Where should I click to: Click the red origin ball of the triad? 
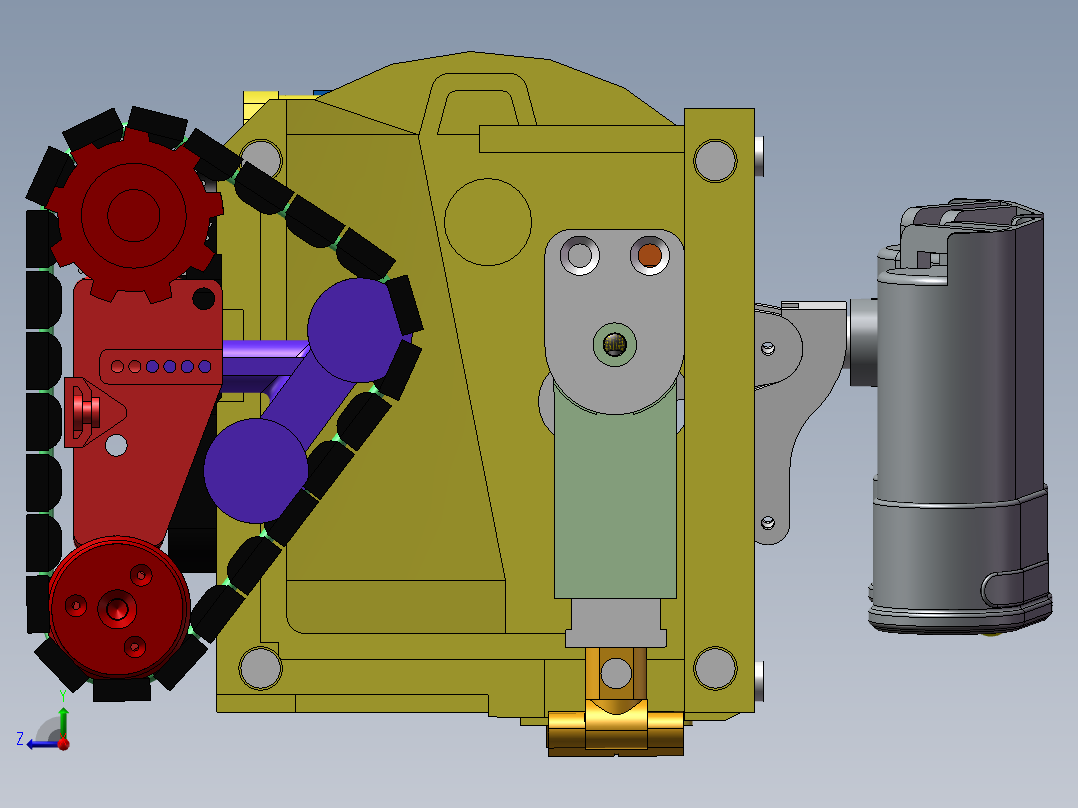(64, 743)
